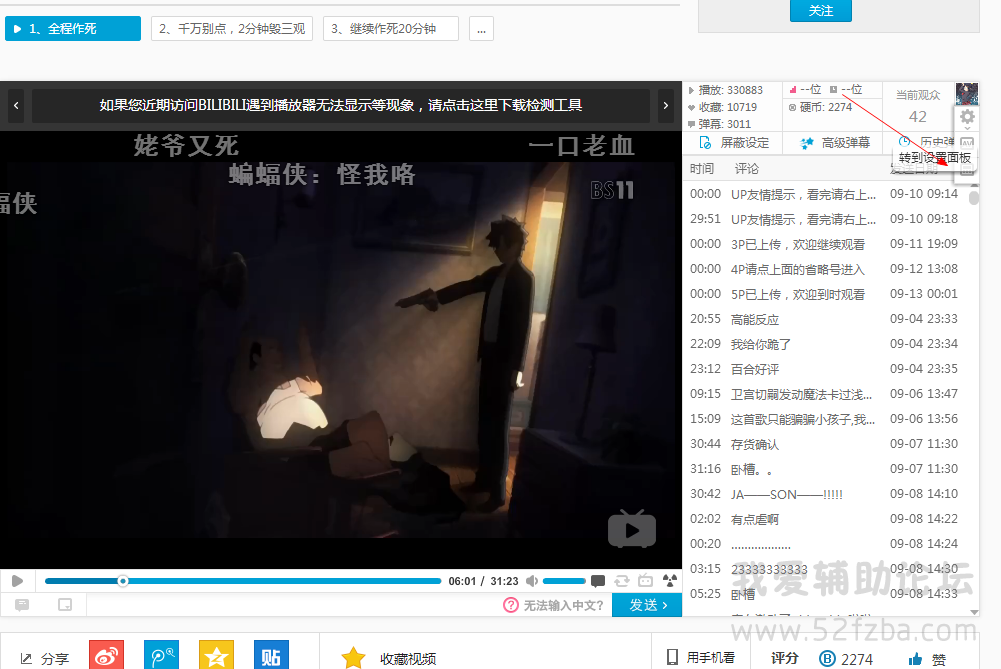
Task: Select comment 卫宫切嗣发动魔法卡过浅...
Action: tap(824, 394)
